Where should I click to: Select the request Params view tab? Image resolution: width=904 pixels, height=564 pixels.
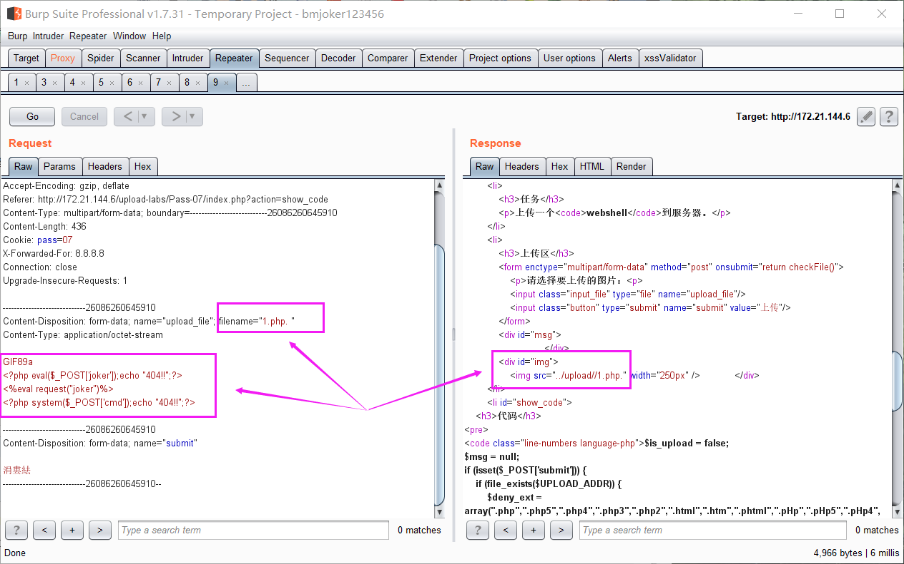pos(59,167)
